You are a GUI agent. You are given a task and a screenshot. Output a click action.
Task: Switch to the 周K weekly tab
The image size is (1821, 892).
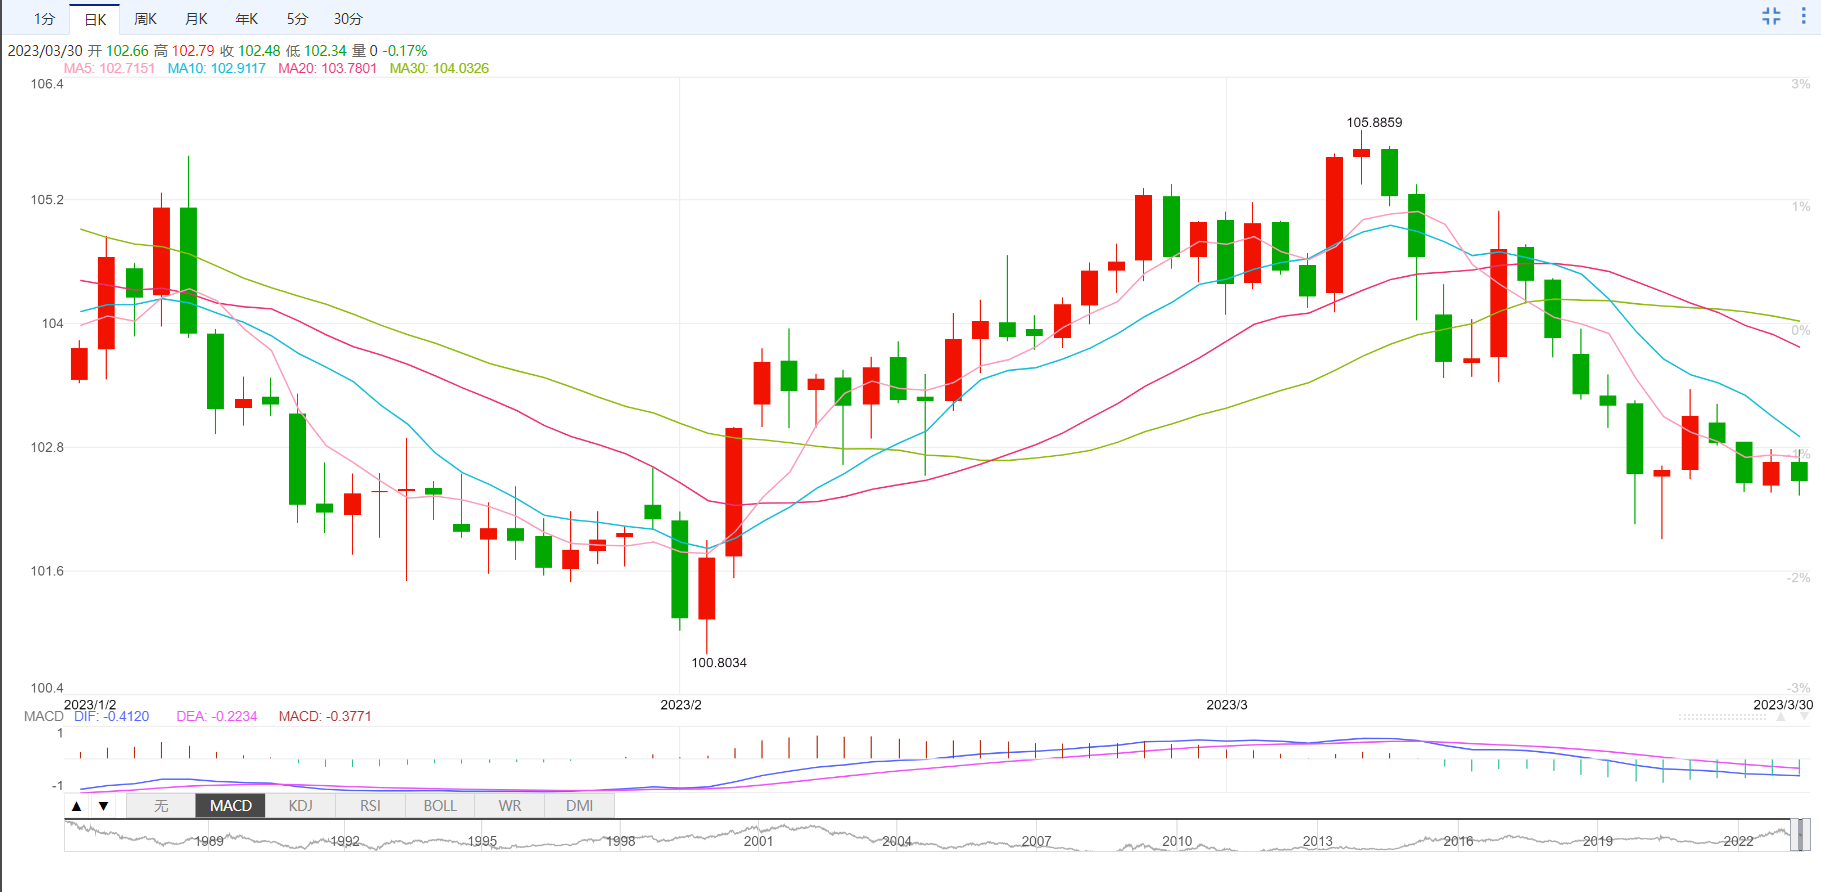point(146,19)
